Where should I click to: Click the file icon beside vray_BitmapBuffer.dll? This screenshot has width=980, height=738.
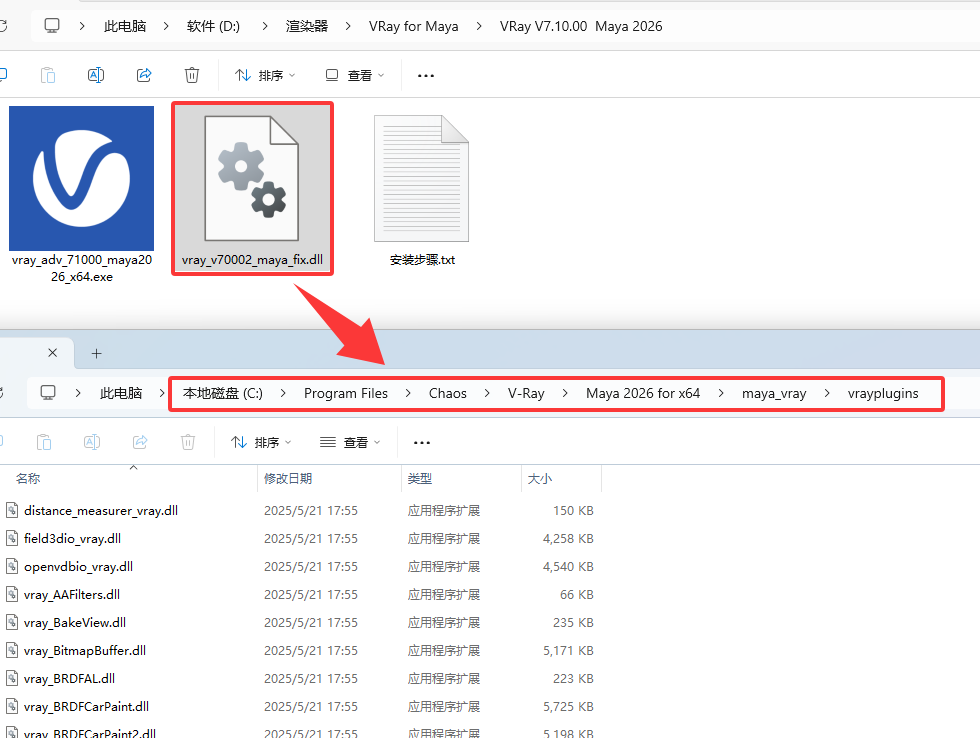tap(12, 650)
